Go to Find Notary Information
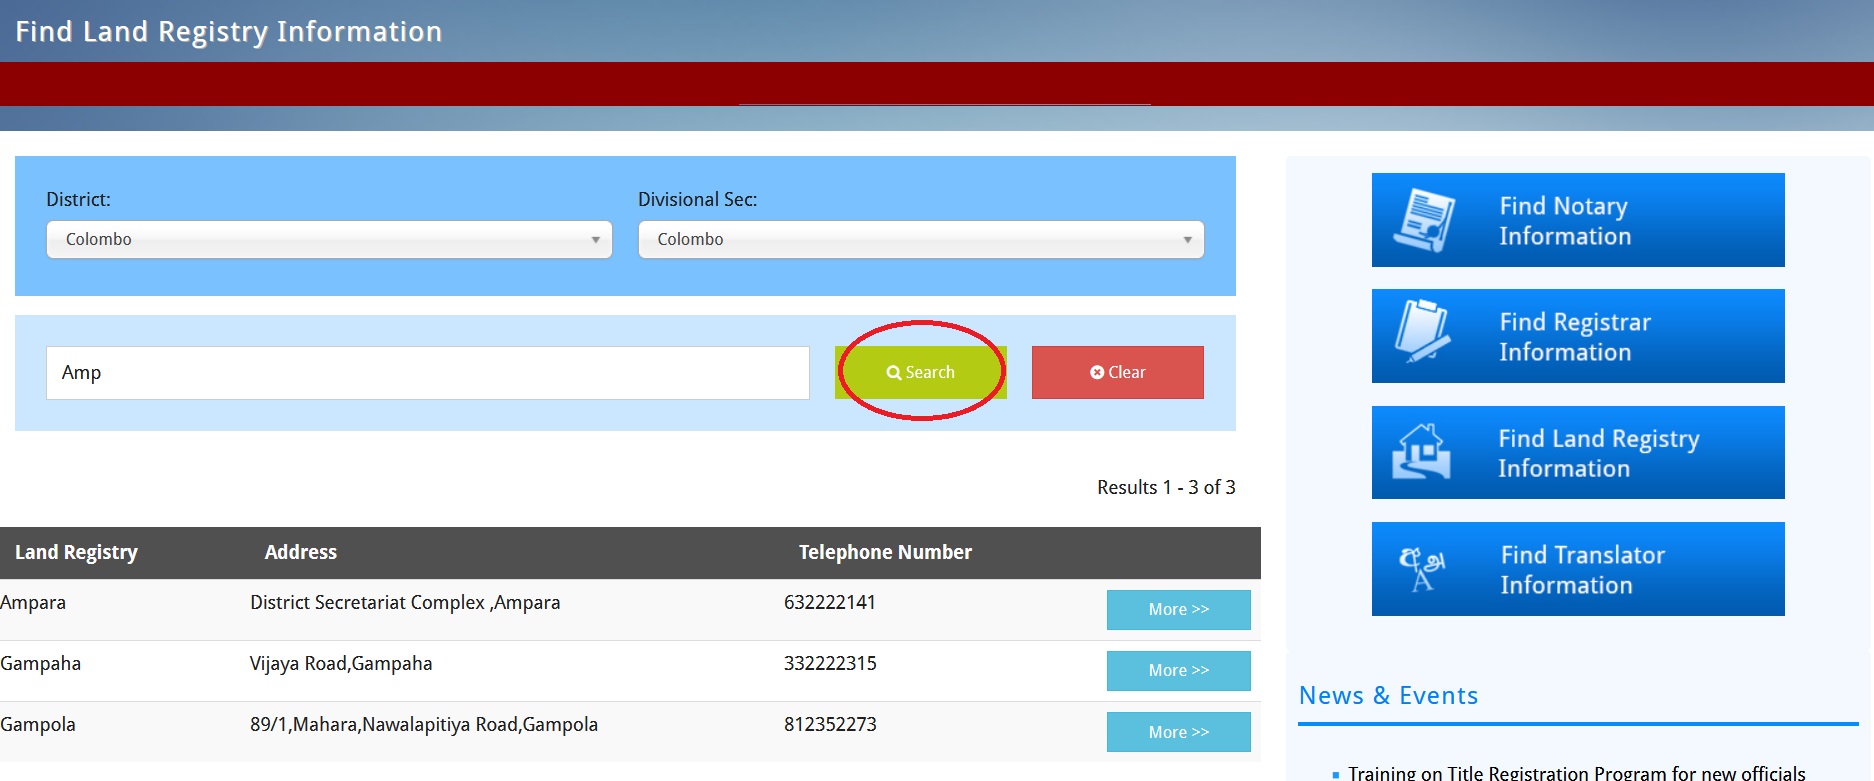 [1577, 220]
